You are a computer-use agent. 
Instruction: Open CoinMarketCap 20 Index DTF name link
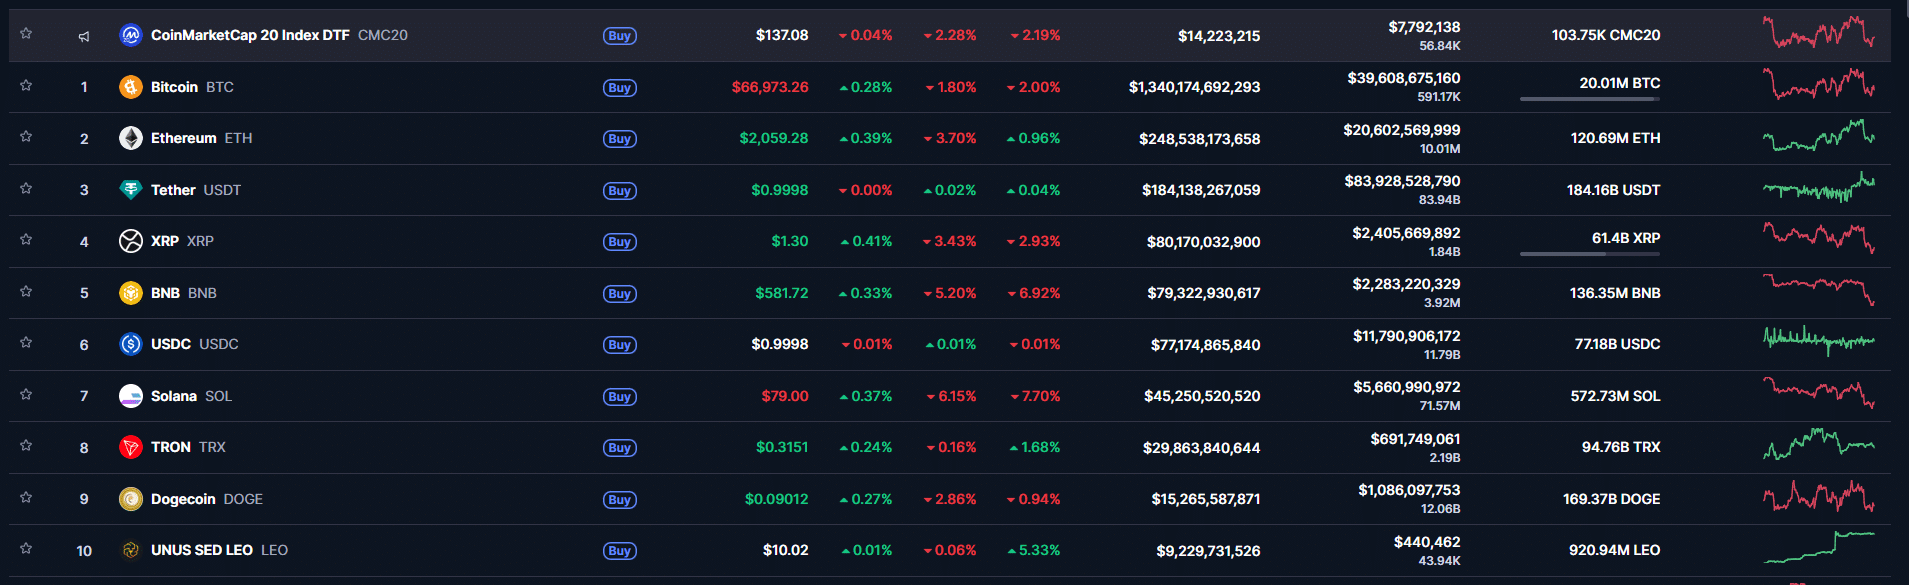point(279,35)
